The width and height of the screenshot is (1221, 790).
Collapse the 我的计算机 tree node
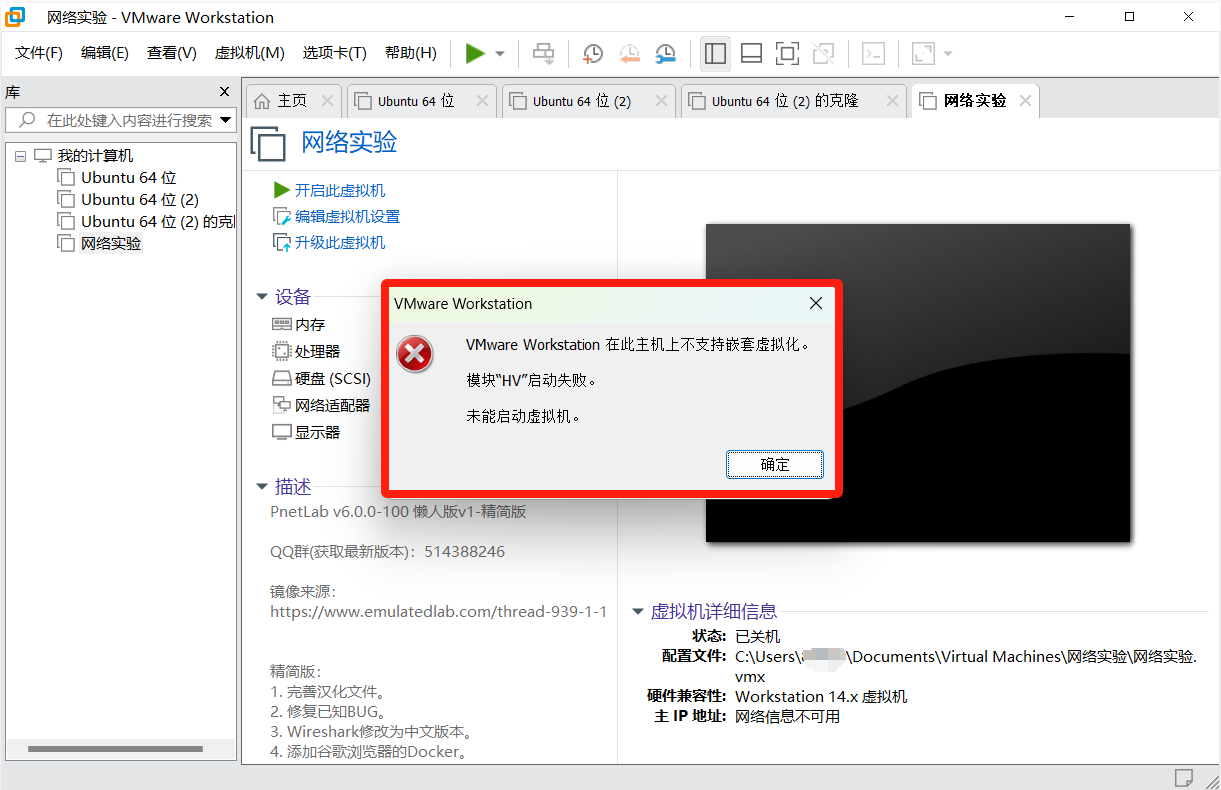21,156
